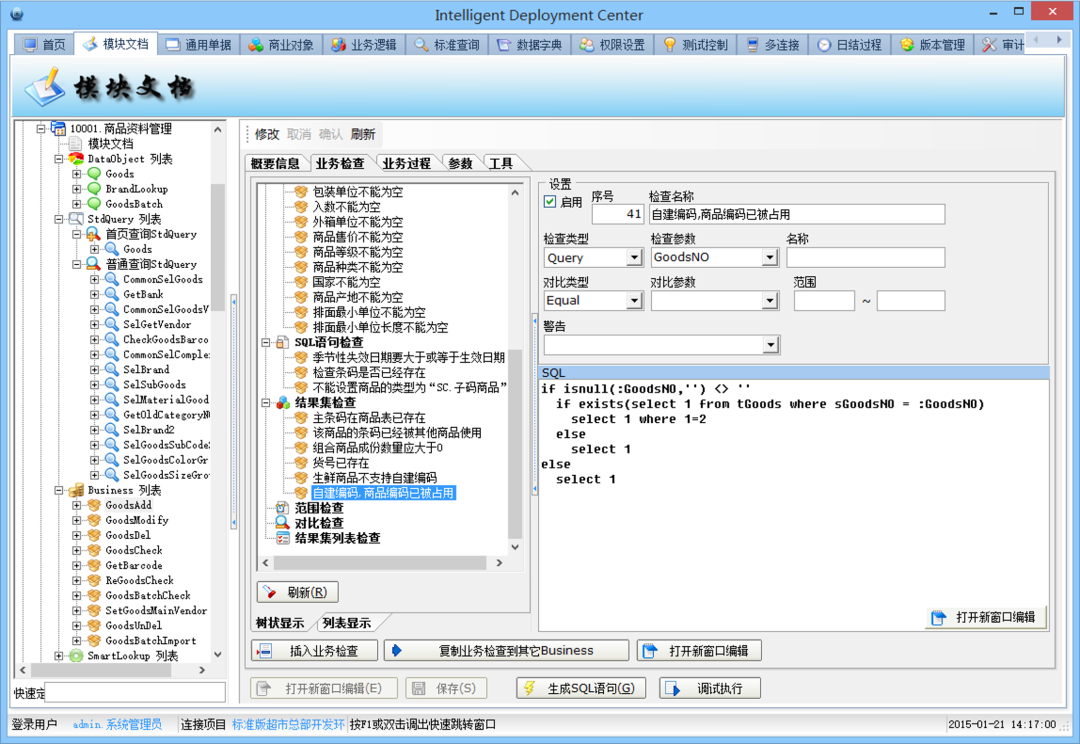Click the 标准查询 magnifier icon
The height and width of the screenshot is (744, 1080).
click(x=421, y=45)
